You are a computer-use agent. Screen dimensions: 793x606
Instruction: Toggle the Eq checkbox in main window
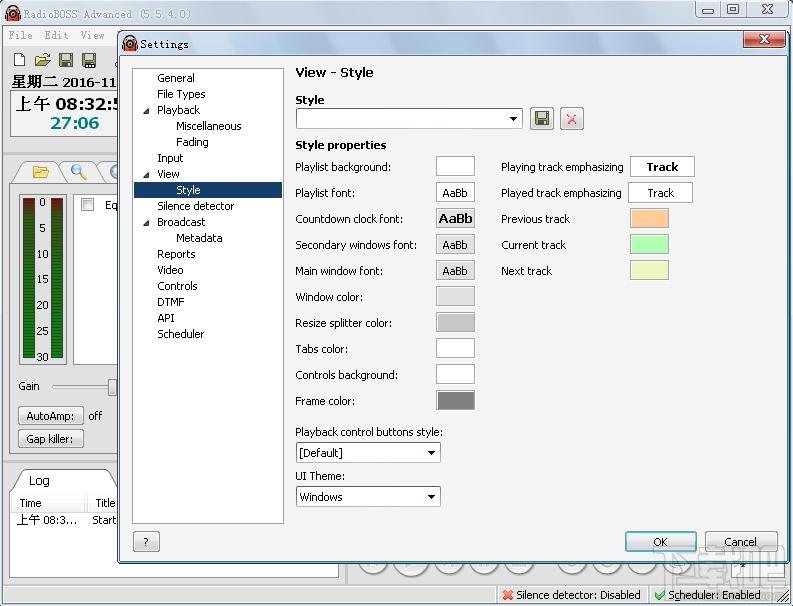[87, 205]
